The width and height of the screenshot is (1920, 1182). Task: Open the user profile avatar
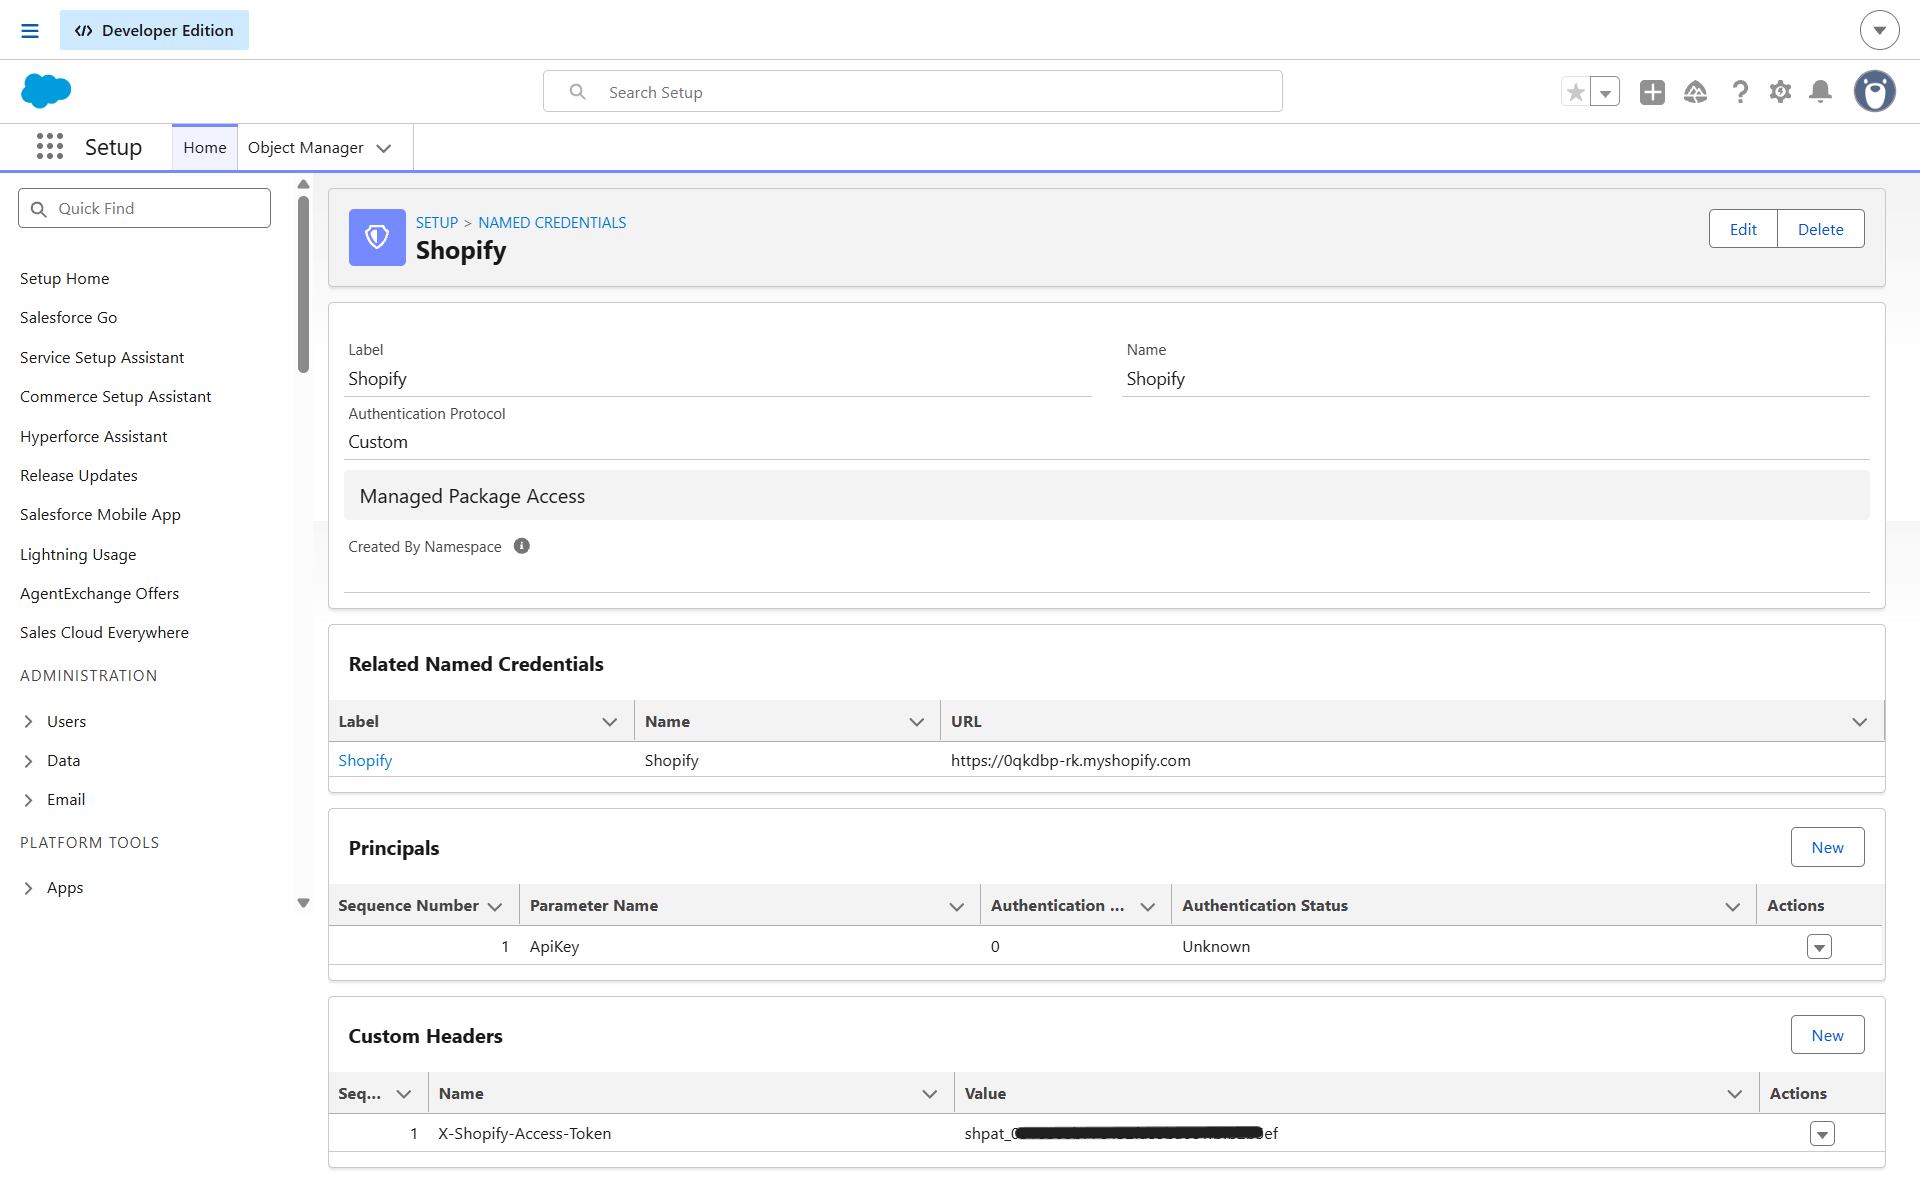[1874, 91]
